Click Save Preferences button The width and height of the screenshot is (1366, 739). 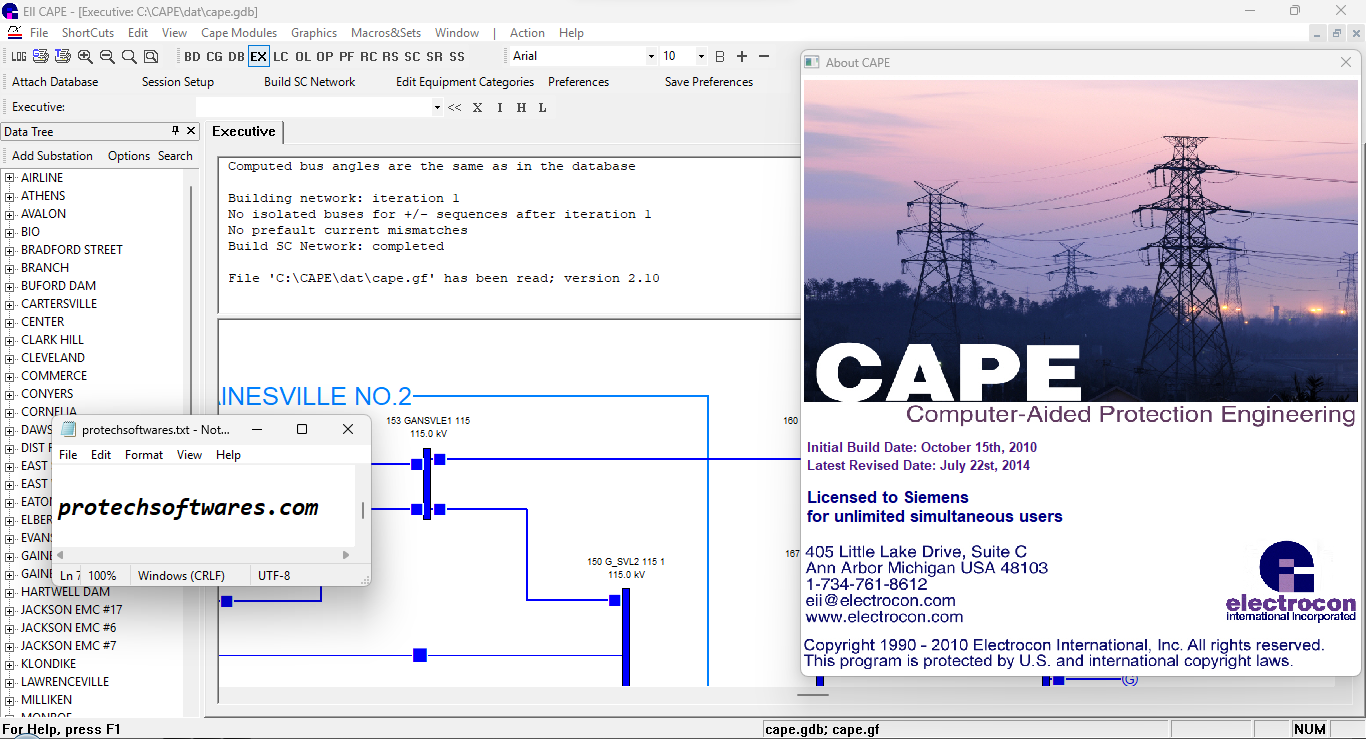coord(709,82)
